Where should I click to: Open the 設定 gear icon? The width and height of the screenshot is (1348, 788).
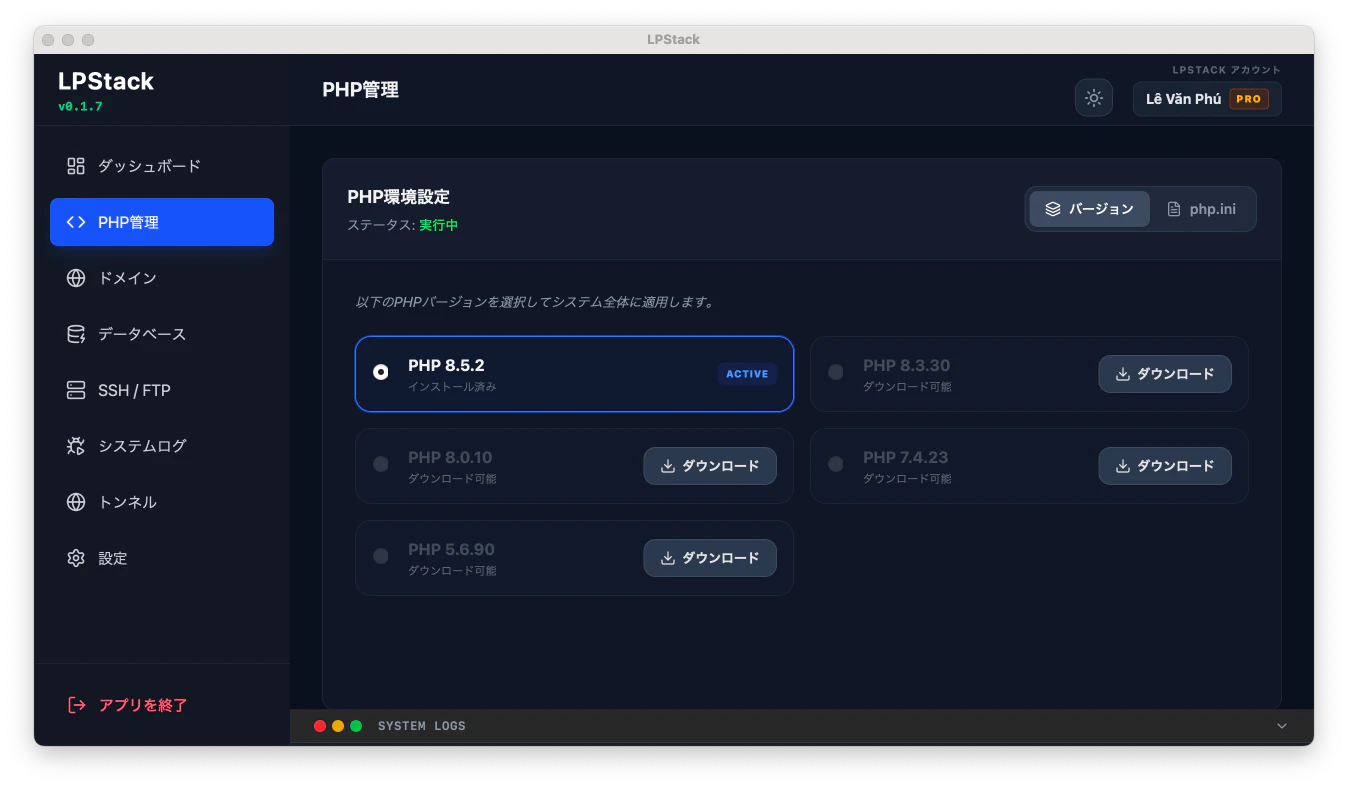(x=75, y=558)
